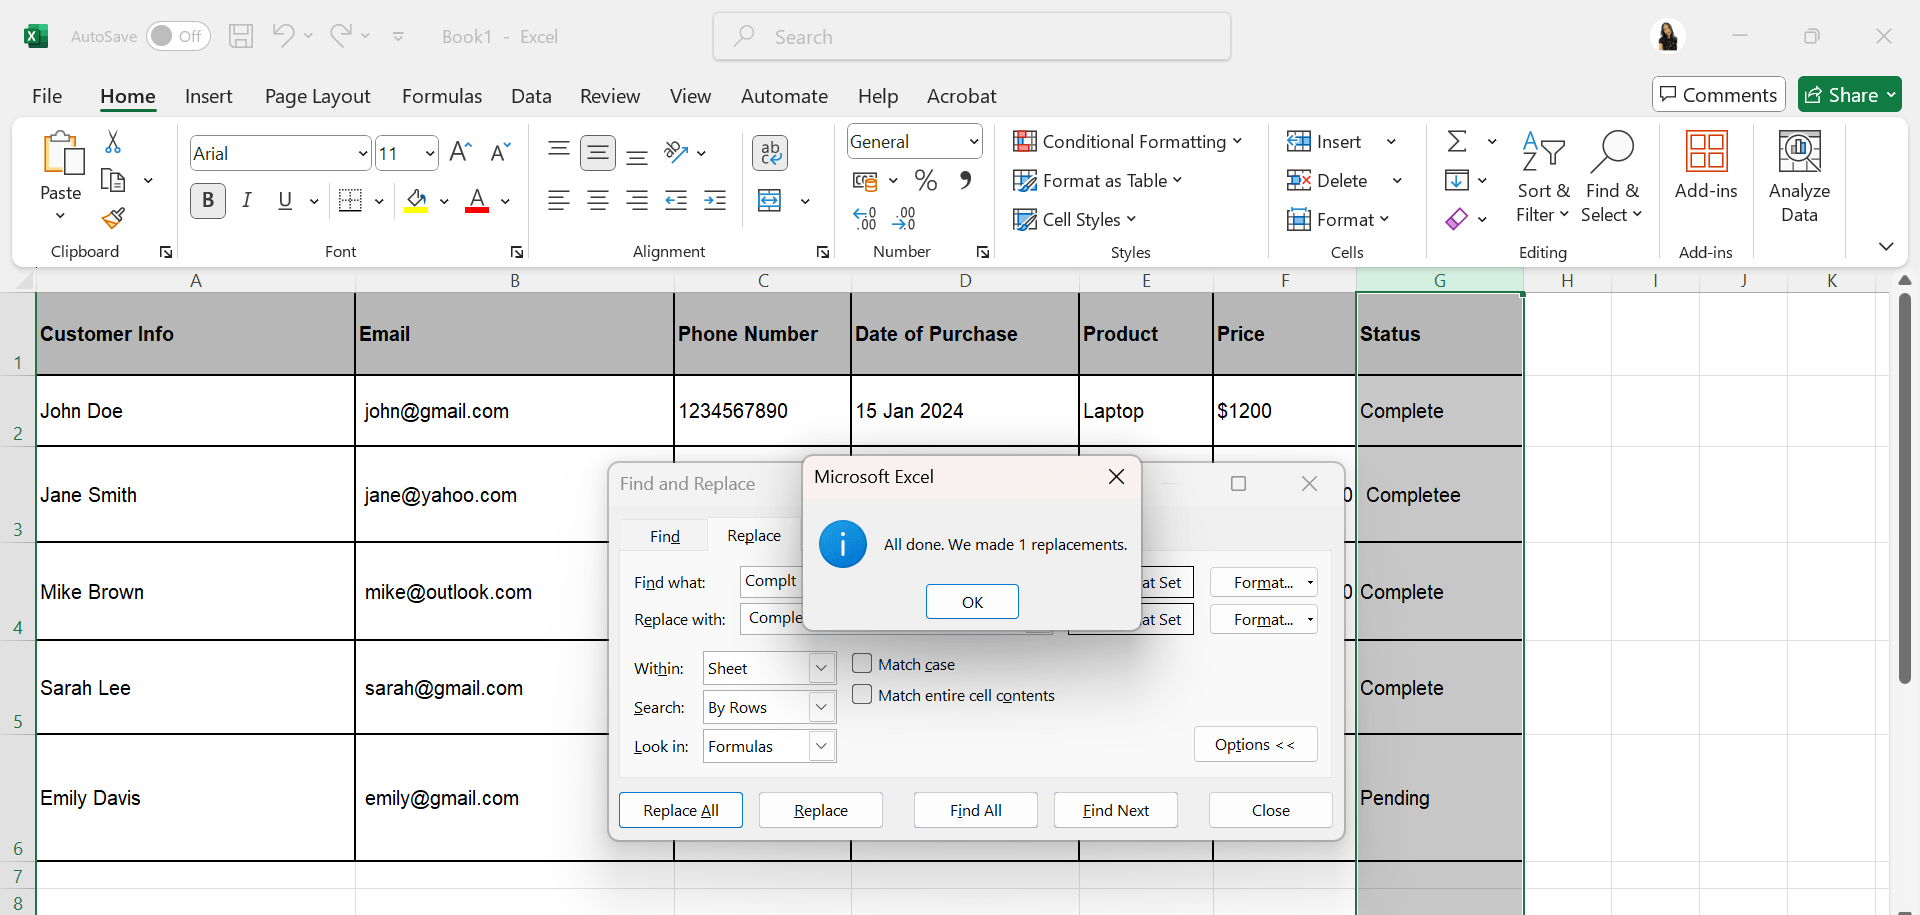Click the Format Painter brush icon

tap(113, 218)
